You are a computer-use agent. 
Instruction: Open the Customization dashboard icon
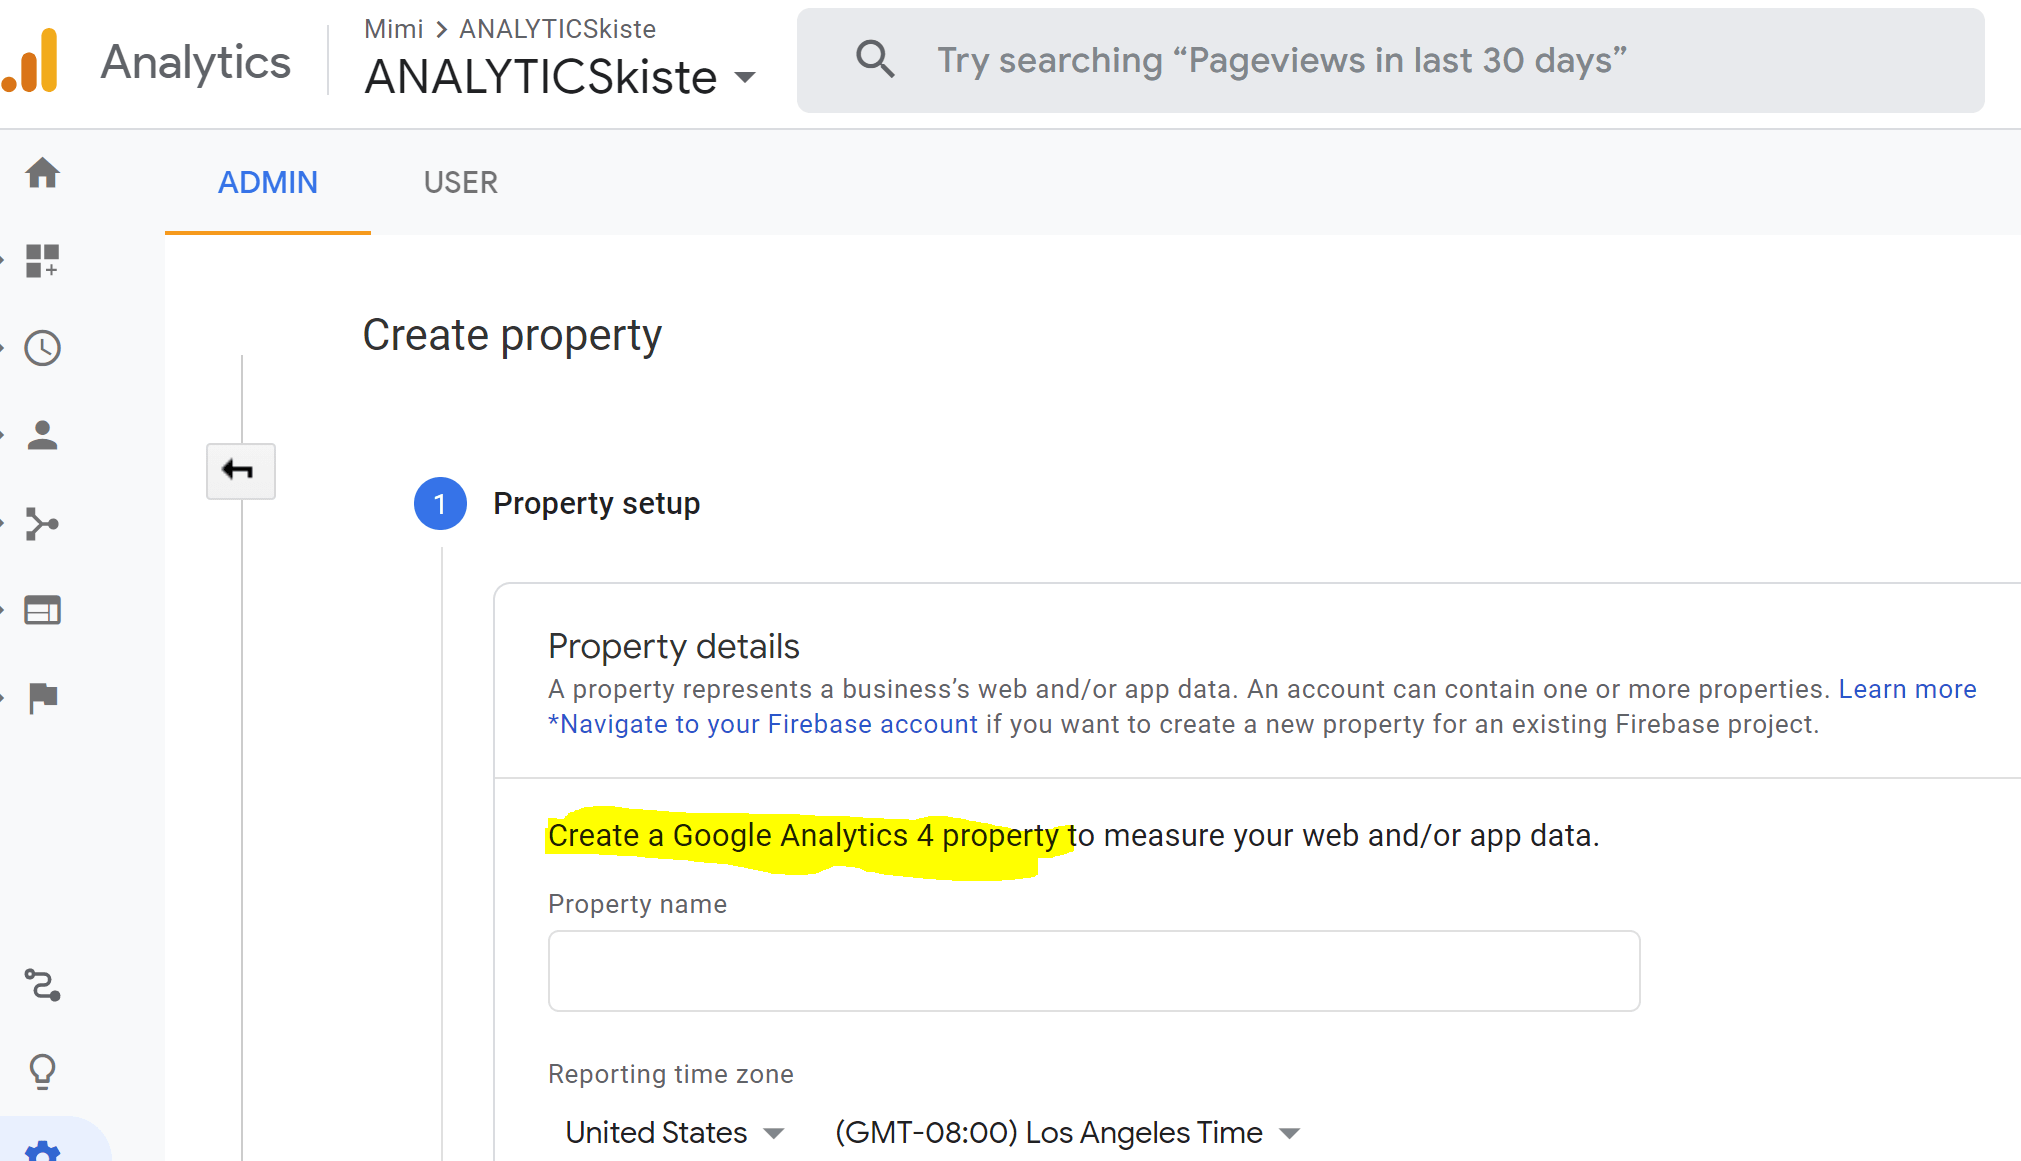click(42, 261)
